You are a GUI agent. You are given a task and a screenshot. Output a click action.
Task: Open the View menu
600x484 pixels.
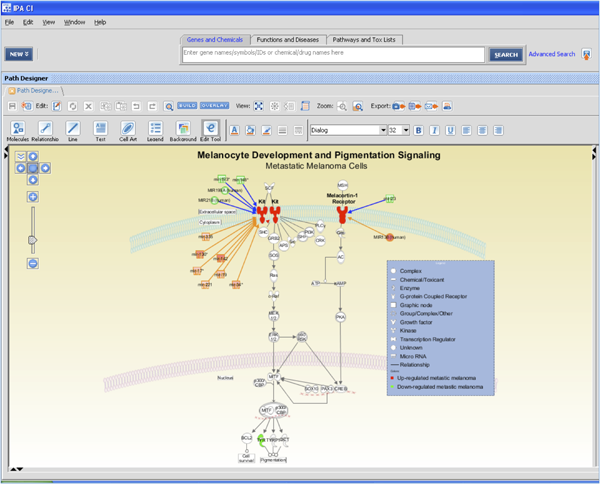coord(49,22)
